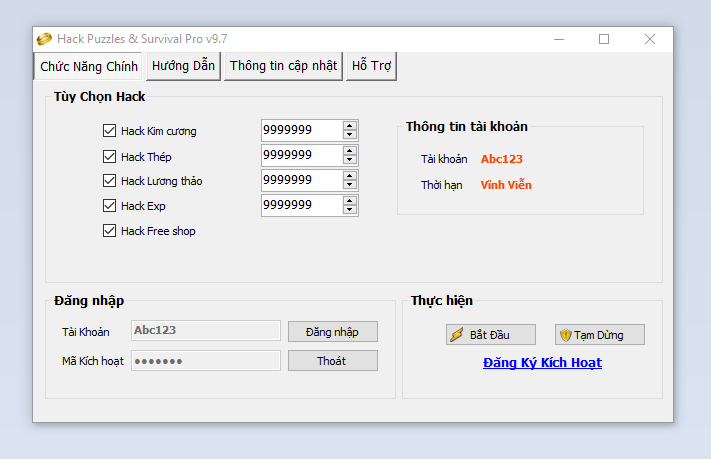
Task: Decrease the Hack Thép value with down arrow
Action: 349,160
